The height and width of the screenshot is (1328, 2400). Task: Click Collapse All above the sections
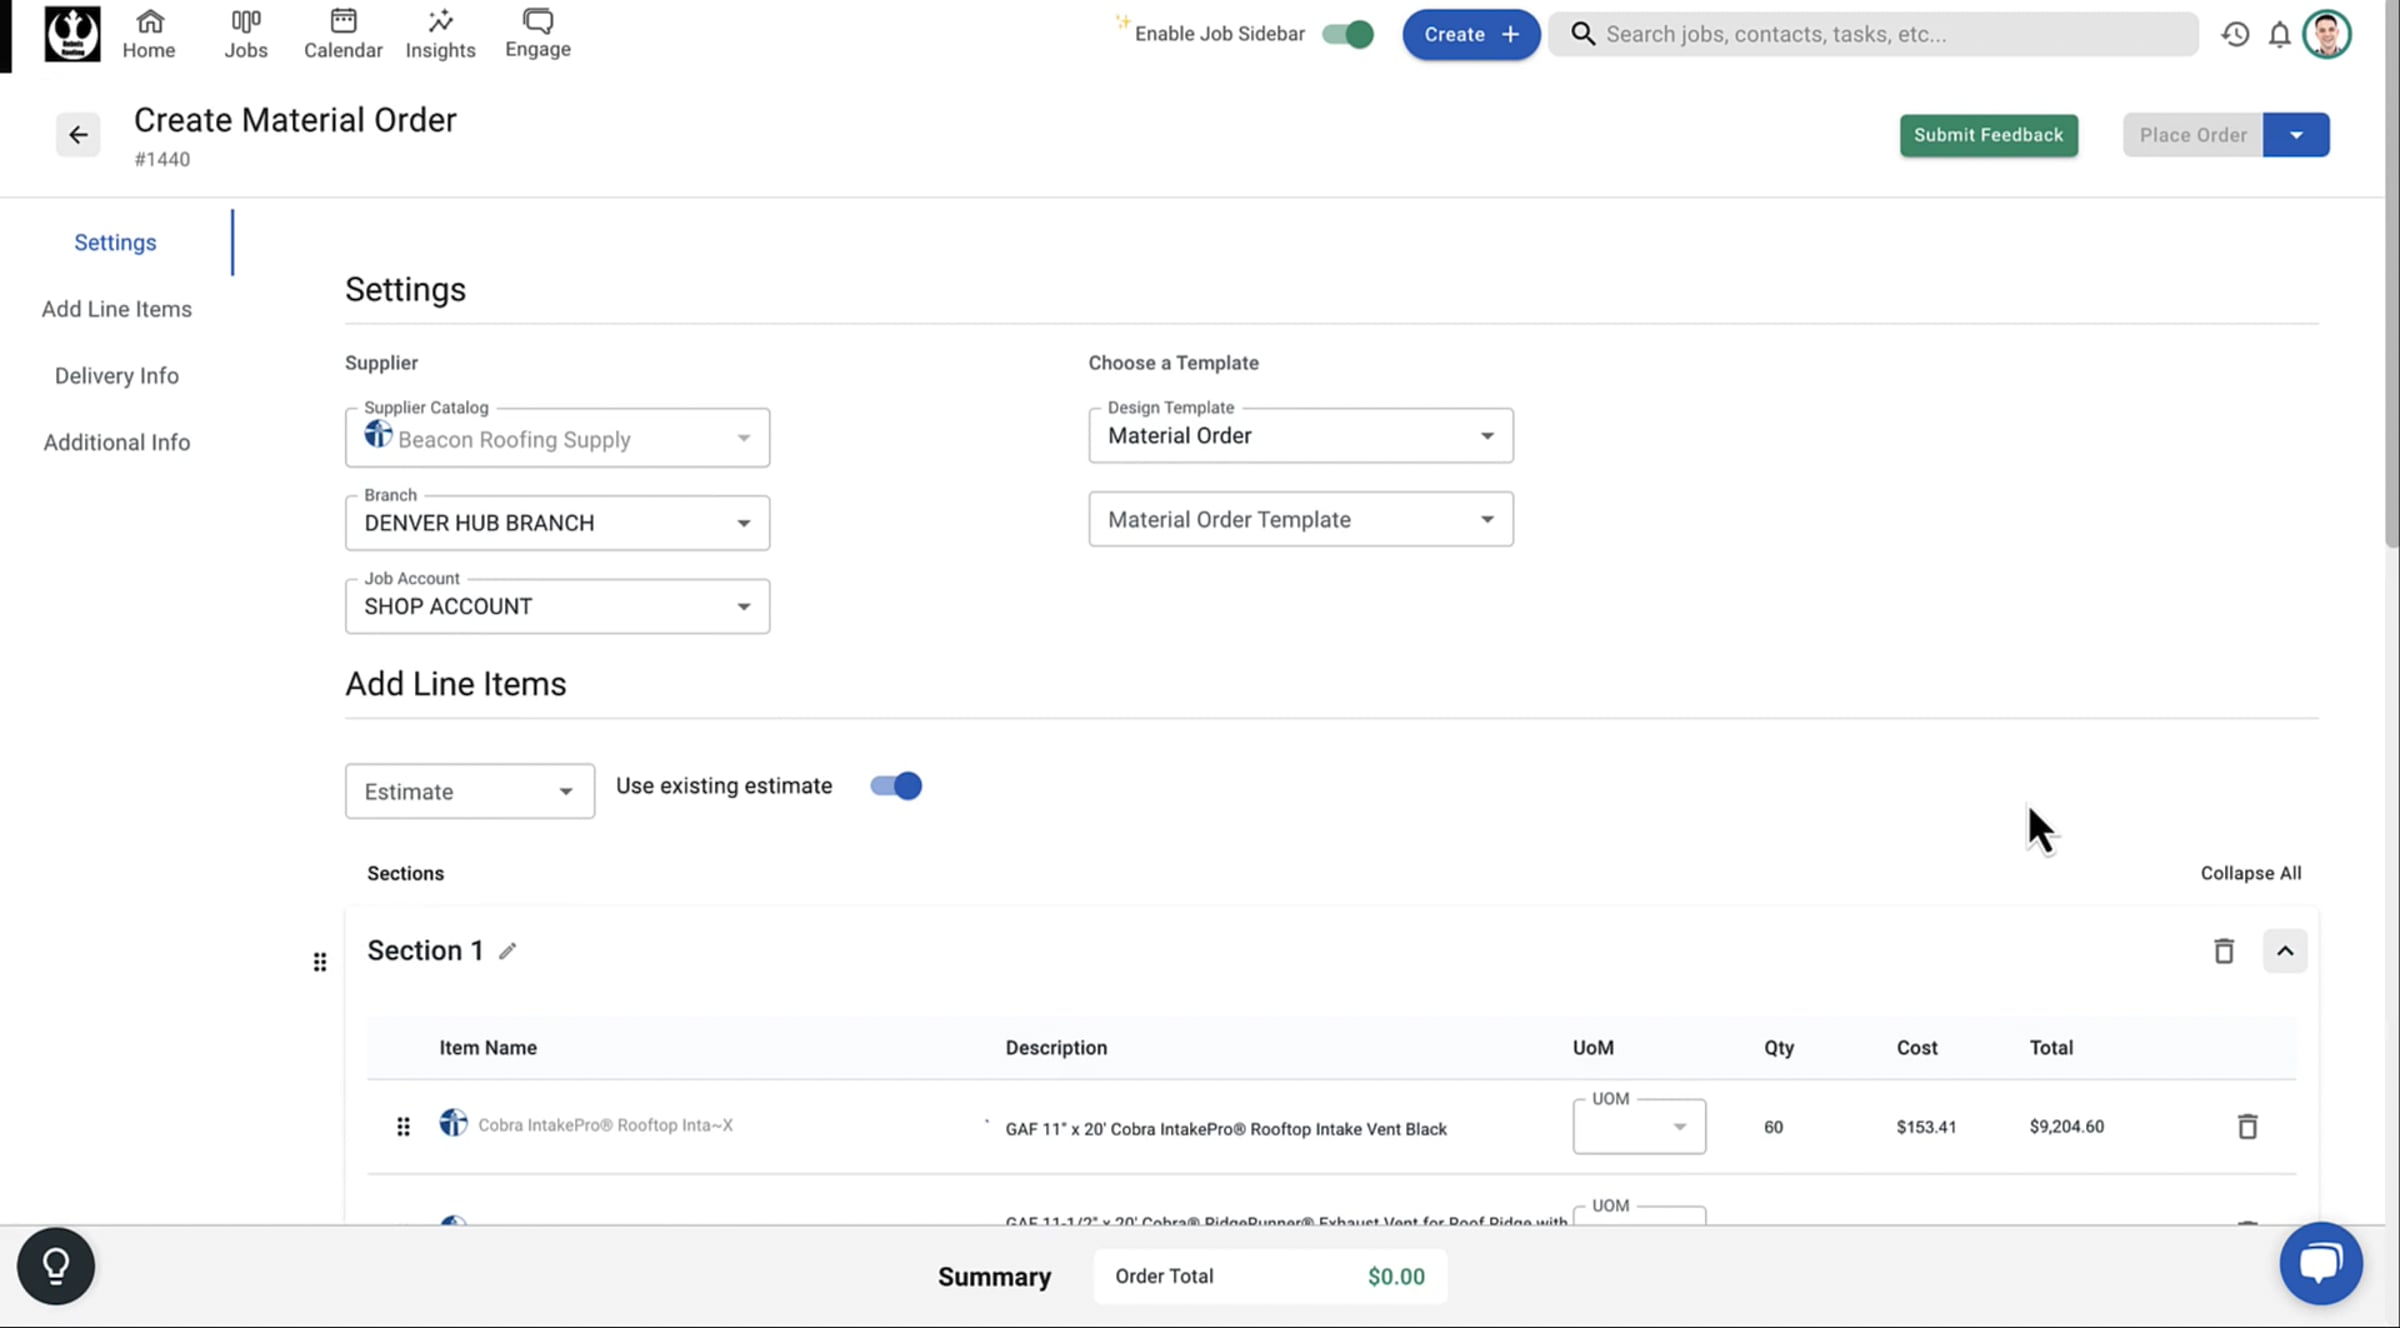point(2251,872)
